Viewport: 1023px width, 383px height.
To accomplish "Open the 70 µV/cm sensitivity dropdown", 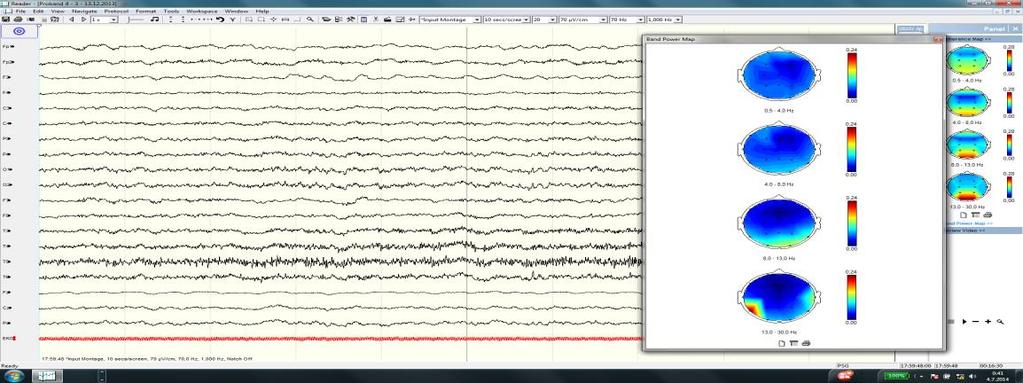I will click(583, 20).
